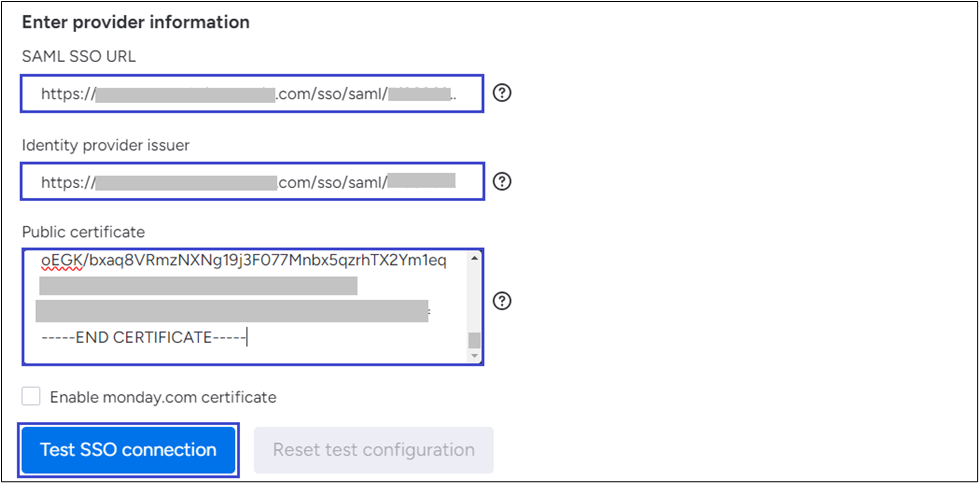Click the help icon beside SAML SSO URL
Screen dimensions: 979x483
coord(503,93)
